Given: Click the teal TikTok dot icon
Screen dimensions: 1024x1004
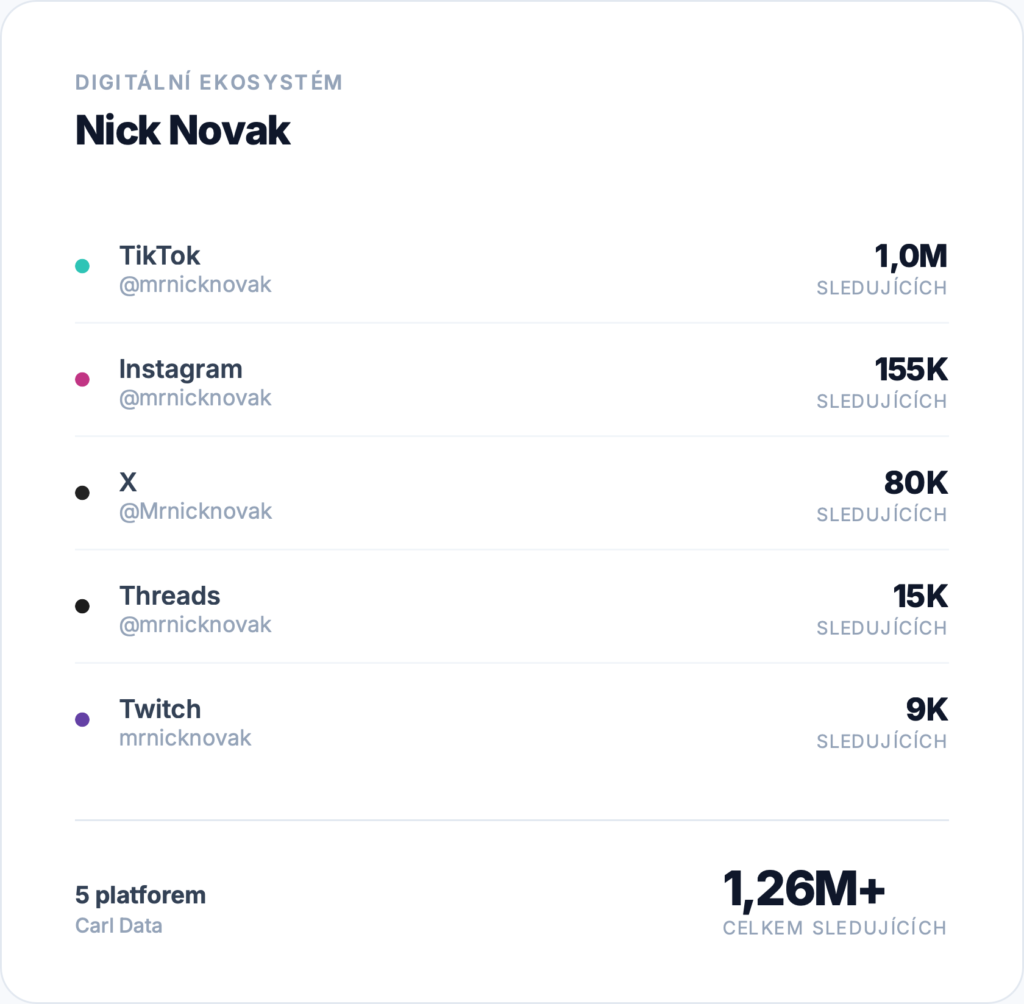Looking at the screenshot, I should (82, 266).
